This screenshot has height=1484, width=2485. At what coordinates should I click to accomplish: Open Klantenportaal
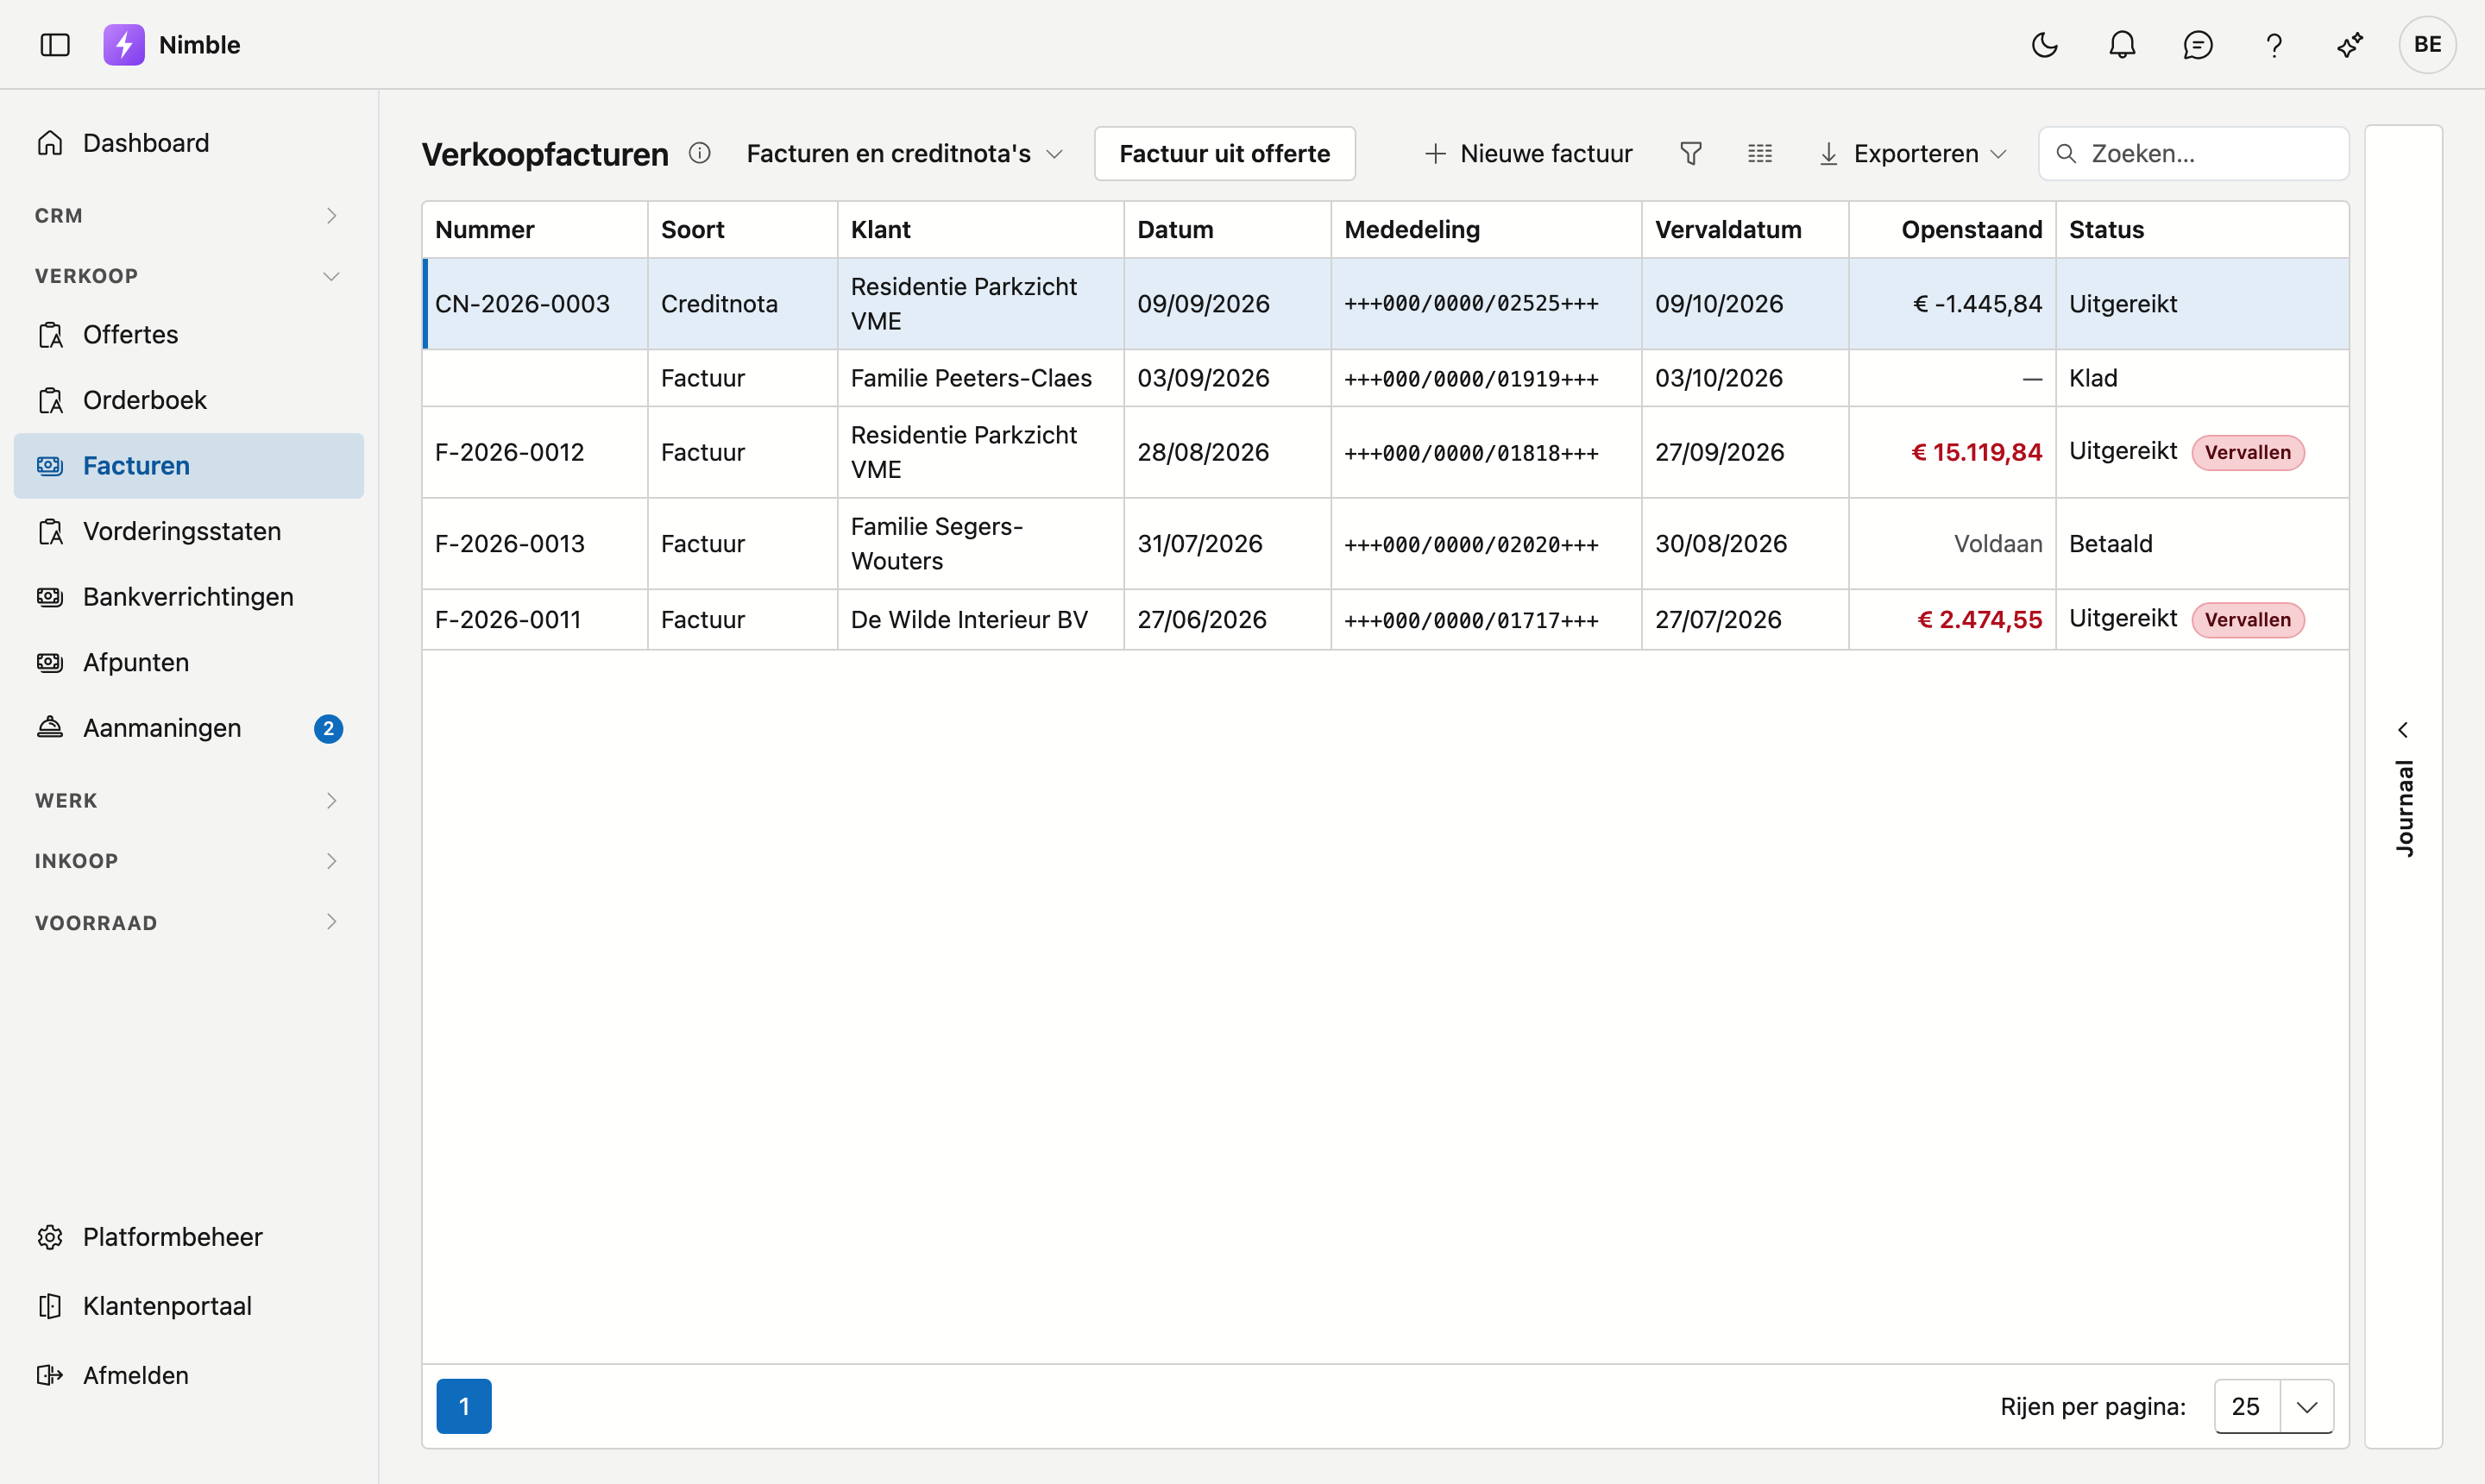coord(189,1306)
